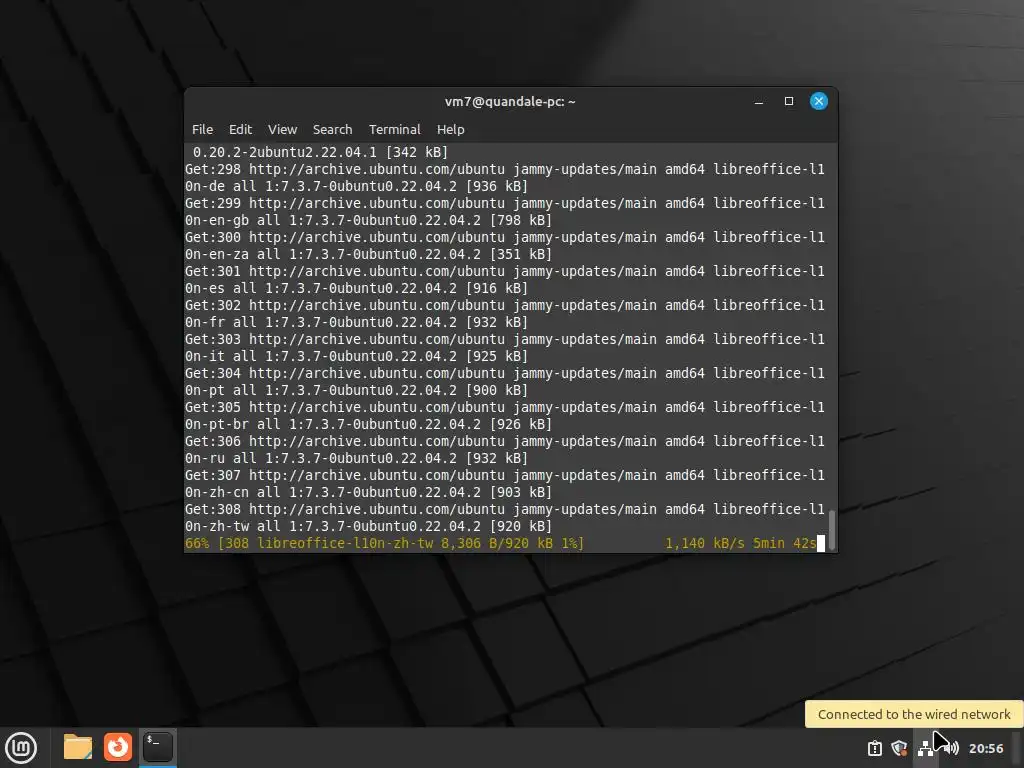
Task: Click the terminal vertical scrollbar handle
Action: [x=831, y=528]
